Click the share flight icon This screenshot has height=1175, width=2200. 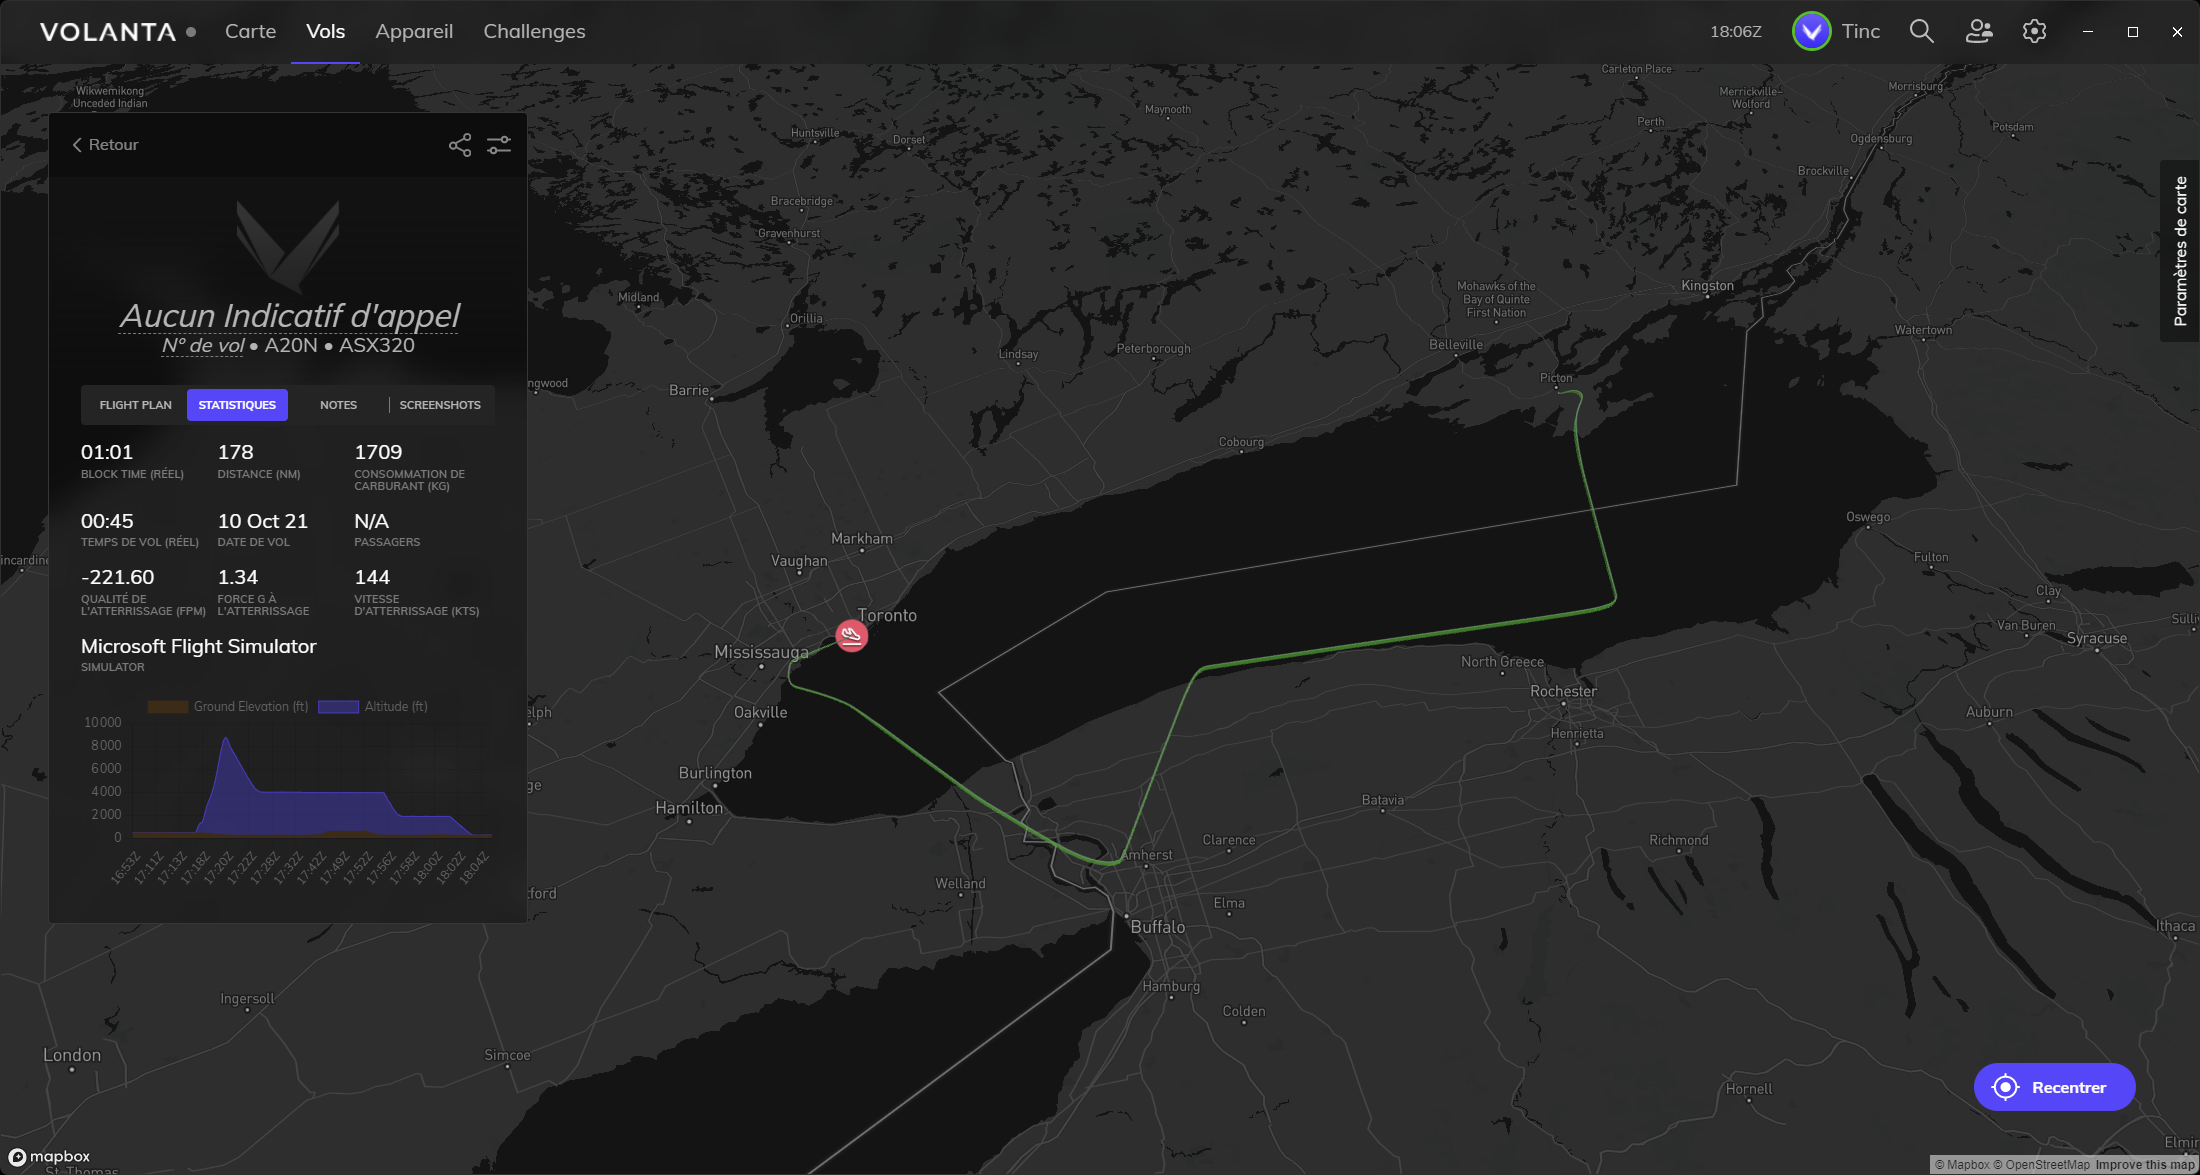point(459,145)
